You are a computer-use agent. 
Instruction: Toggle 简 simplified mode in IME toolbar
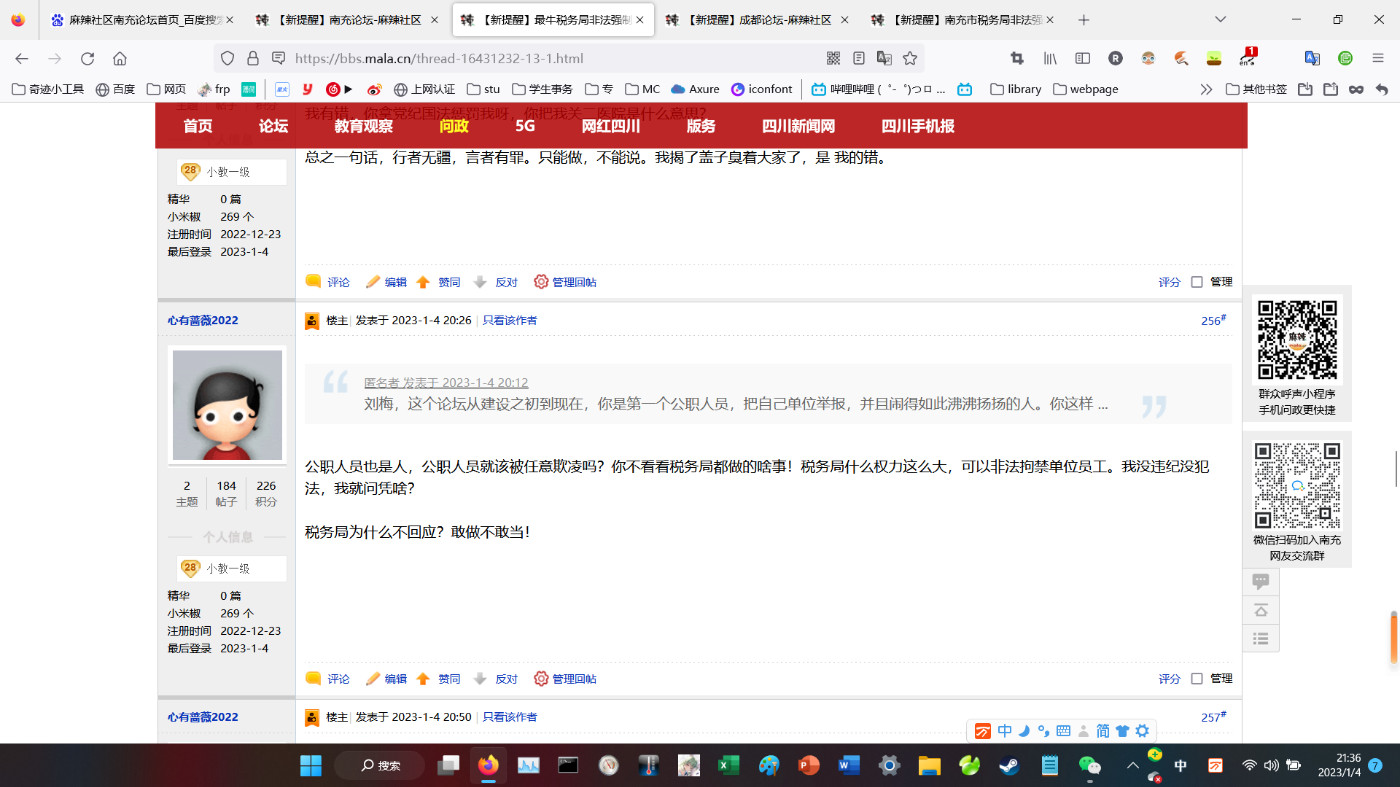tap(1102, 731)
